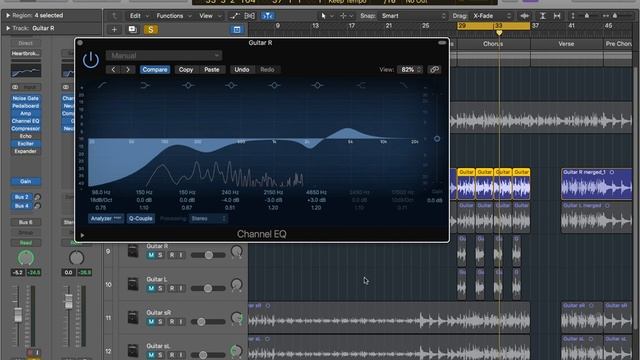This screenshot has width=640, height=360.
Task: Expand the Track Guitar R disclosure triangle
Action: tap(7, 28)
